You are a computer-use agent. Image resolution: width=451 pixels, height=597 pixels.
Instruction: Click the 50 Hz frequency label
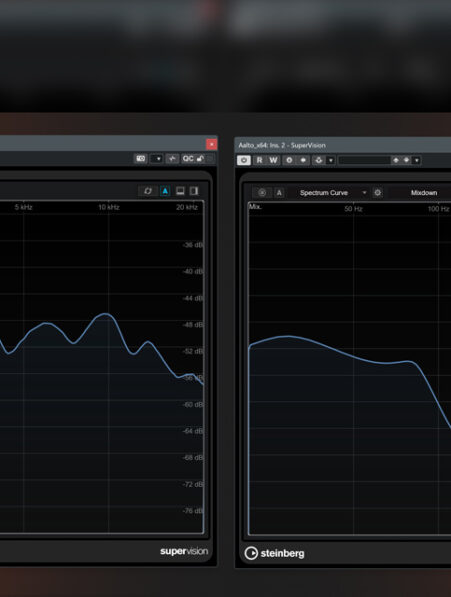tap(354, 209)
